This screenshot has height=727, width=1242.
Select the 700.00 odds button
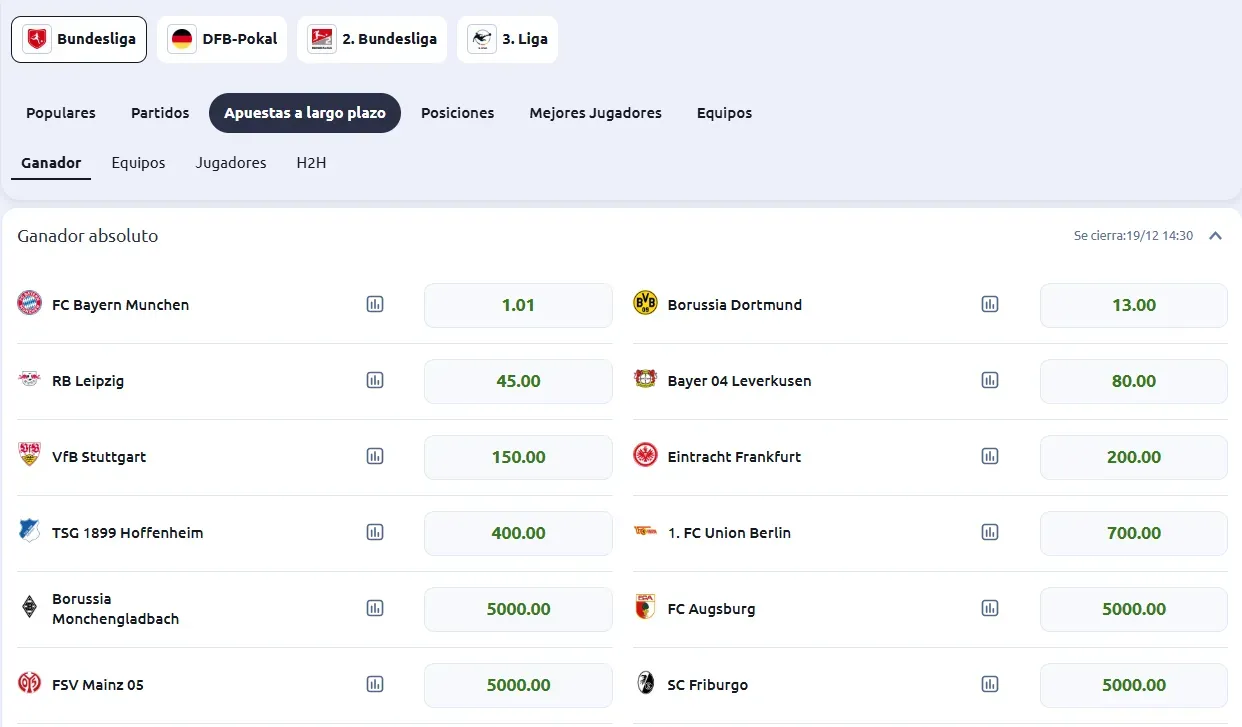[x=1133, y=533]
